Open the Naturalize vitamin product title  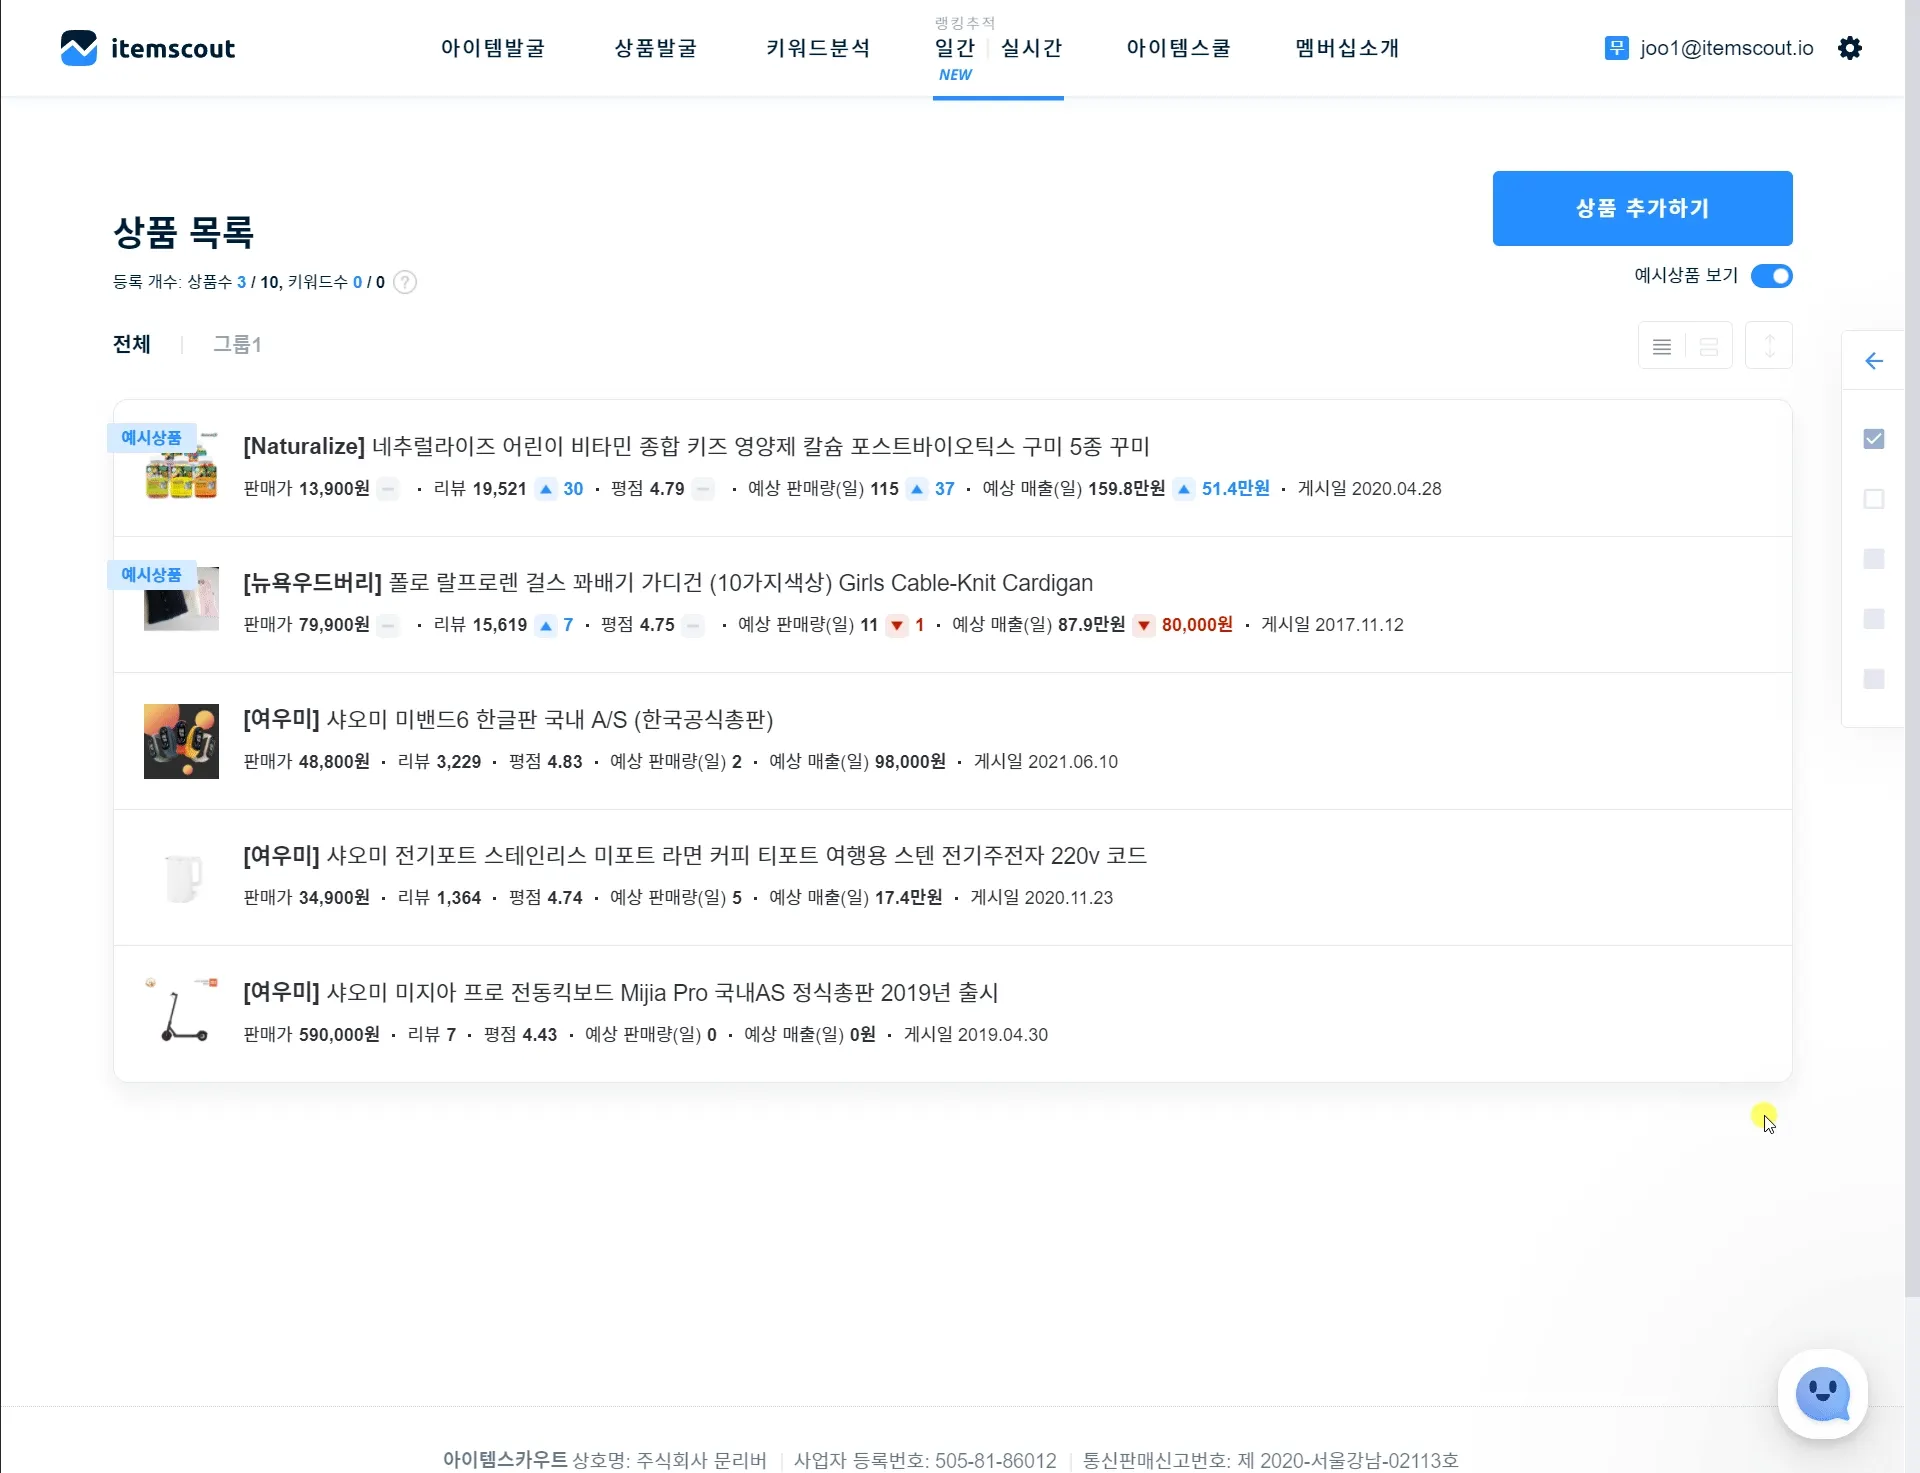696,446
